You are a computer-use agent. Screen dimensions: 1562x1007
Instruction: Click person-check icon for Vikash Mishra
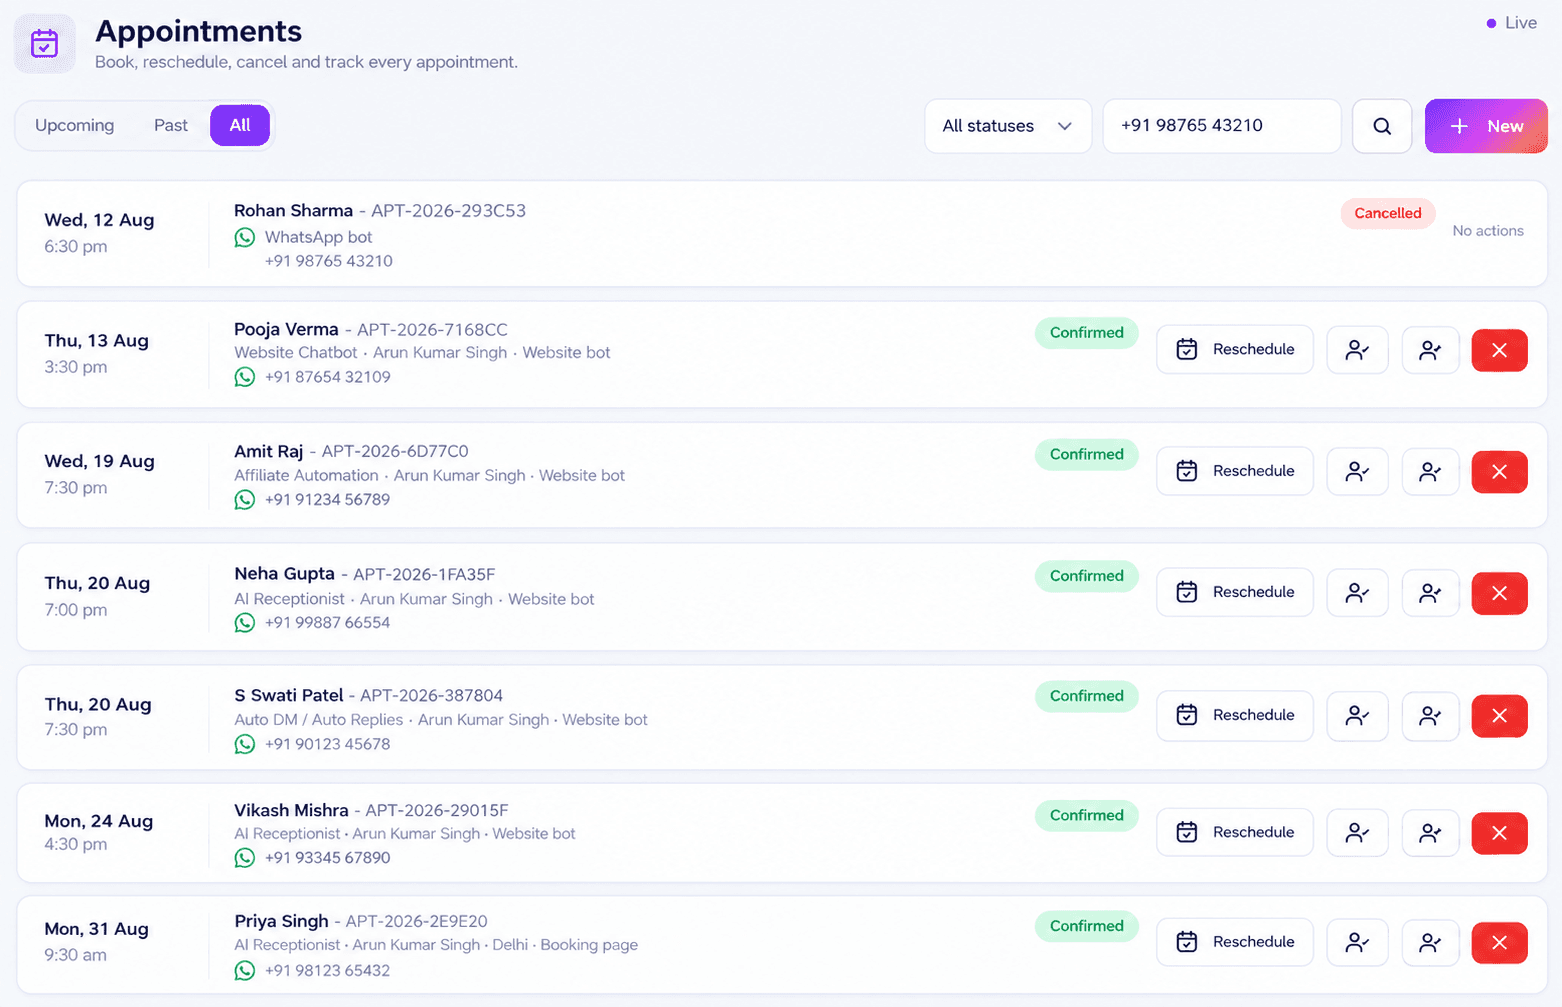click(1357, 832)
